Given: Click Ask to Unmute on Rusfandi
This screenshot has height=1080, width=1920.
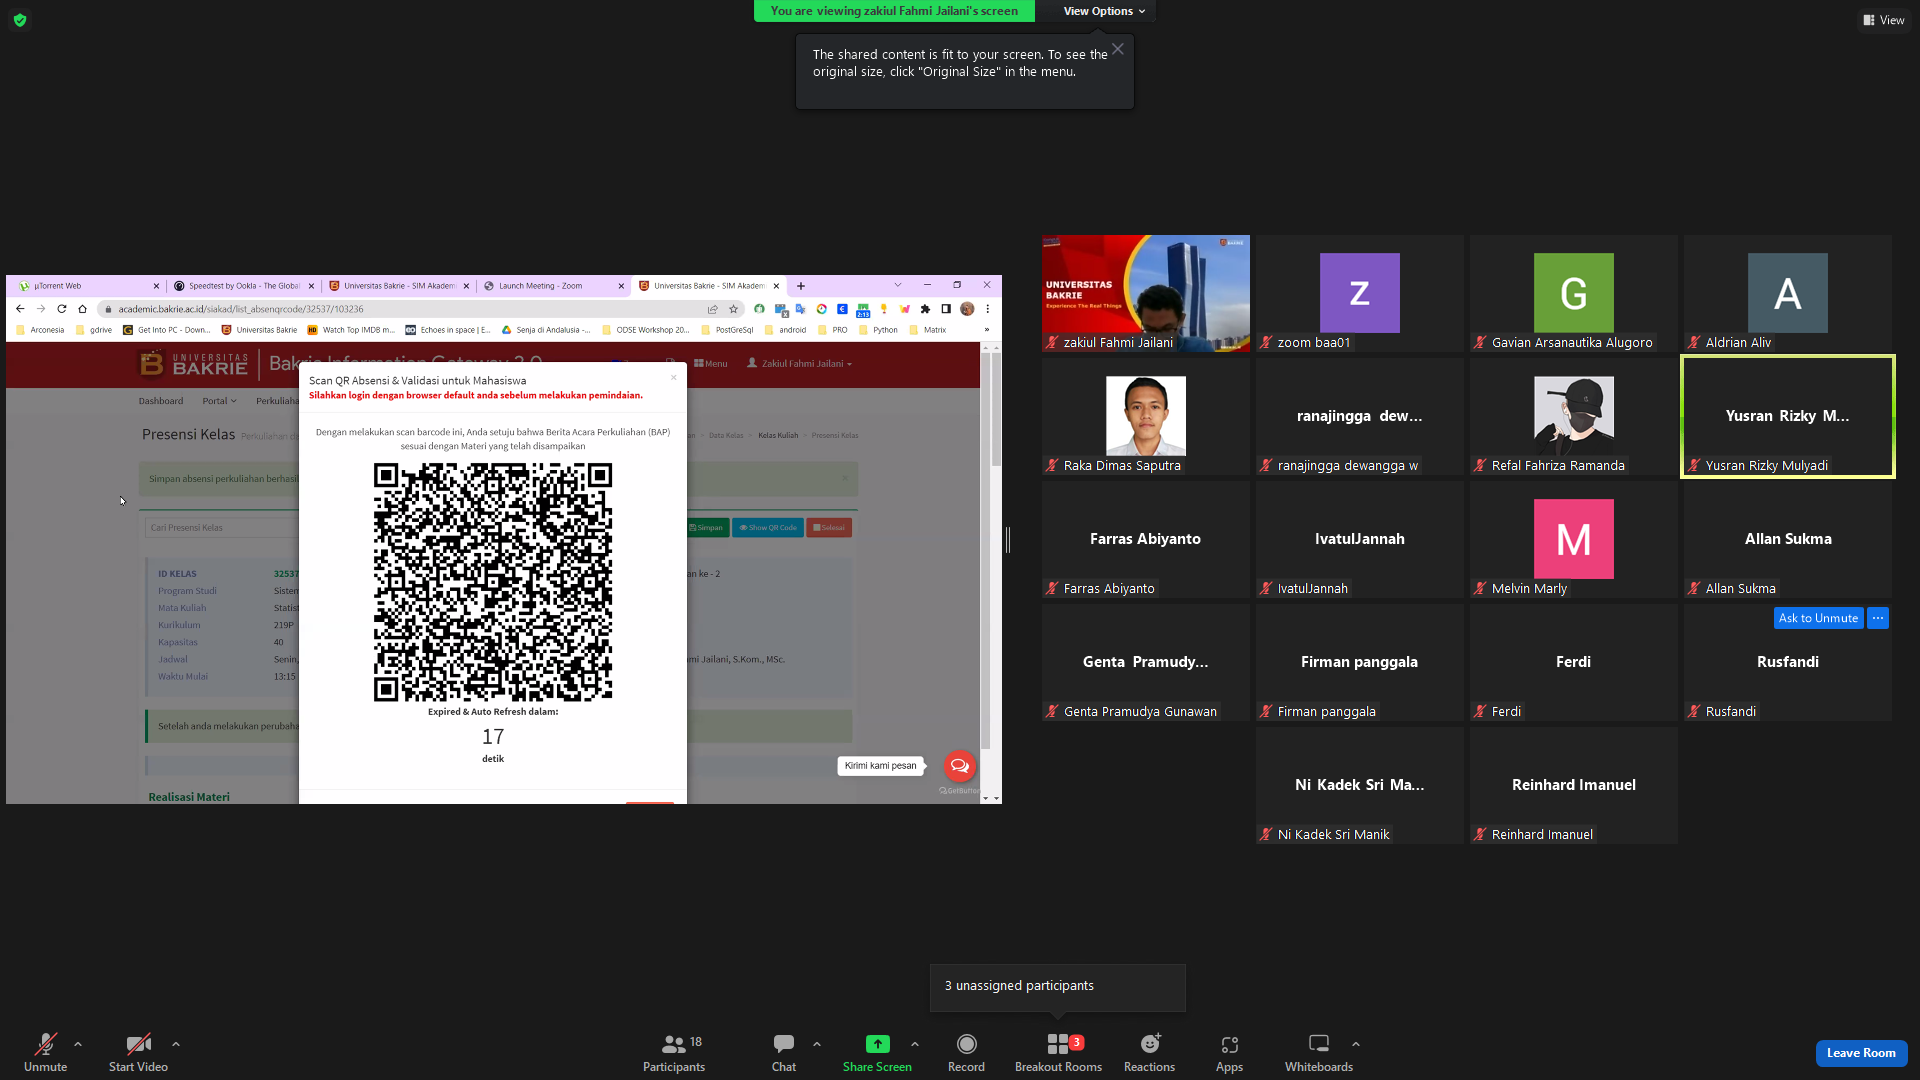Looking at the screenshot, I should [1818, 618].
